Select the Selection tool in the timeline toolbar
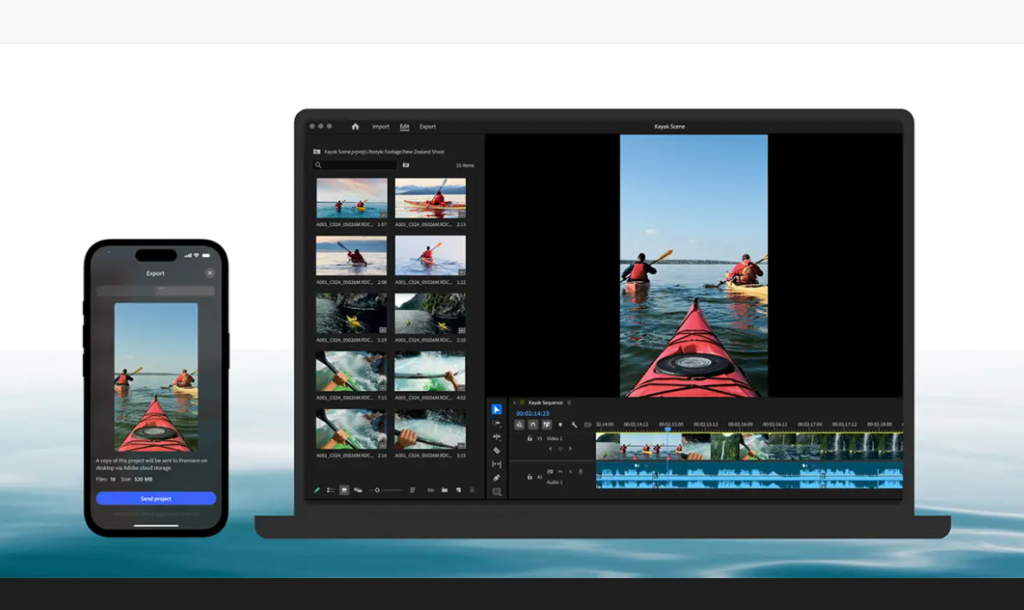 tap(497, 410)
